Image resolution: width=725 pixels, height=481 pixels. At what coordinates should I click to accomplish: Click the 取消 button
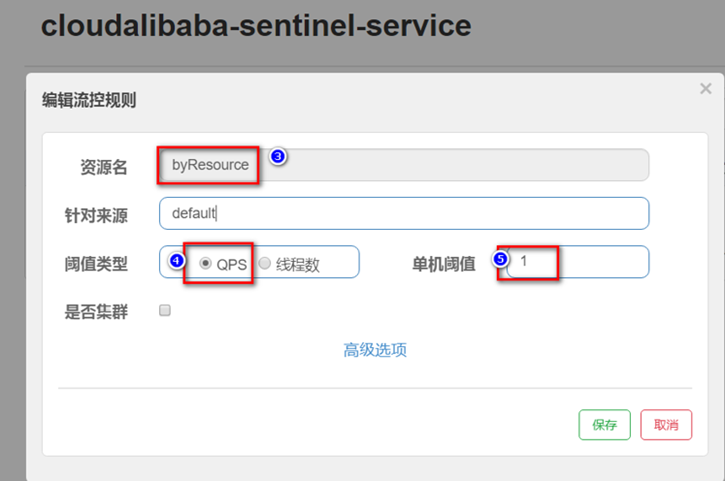tap(666, 424)
